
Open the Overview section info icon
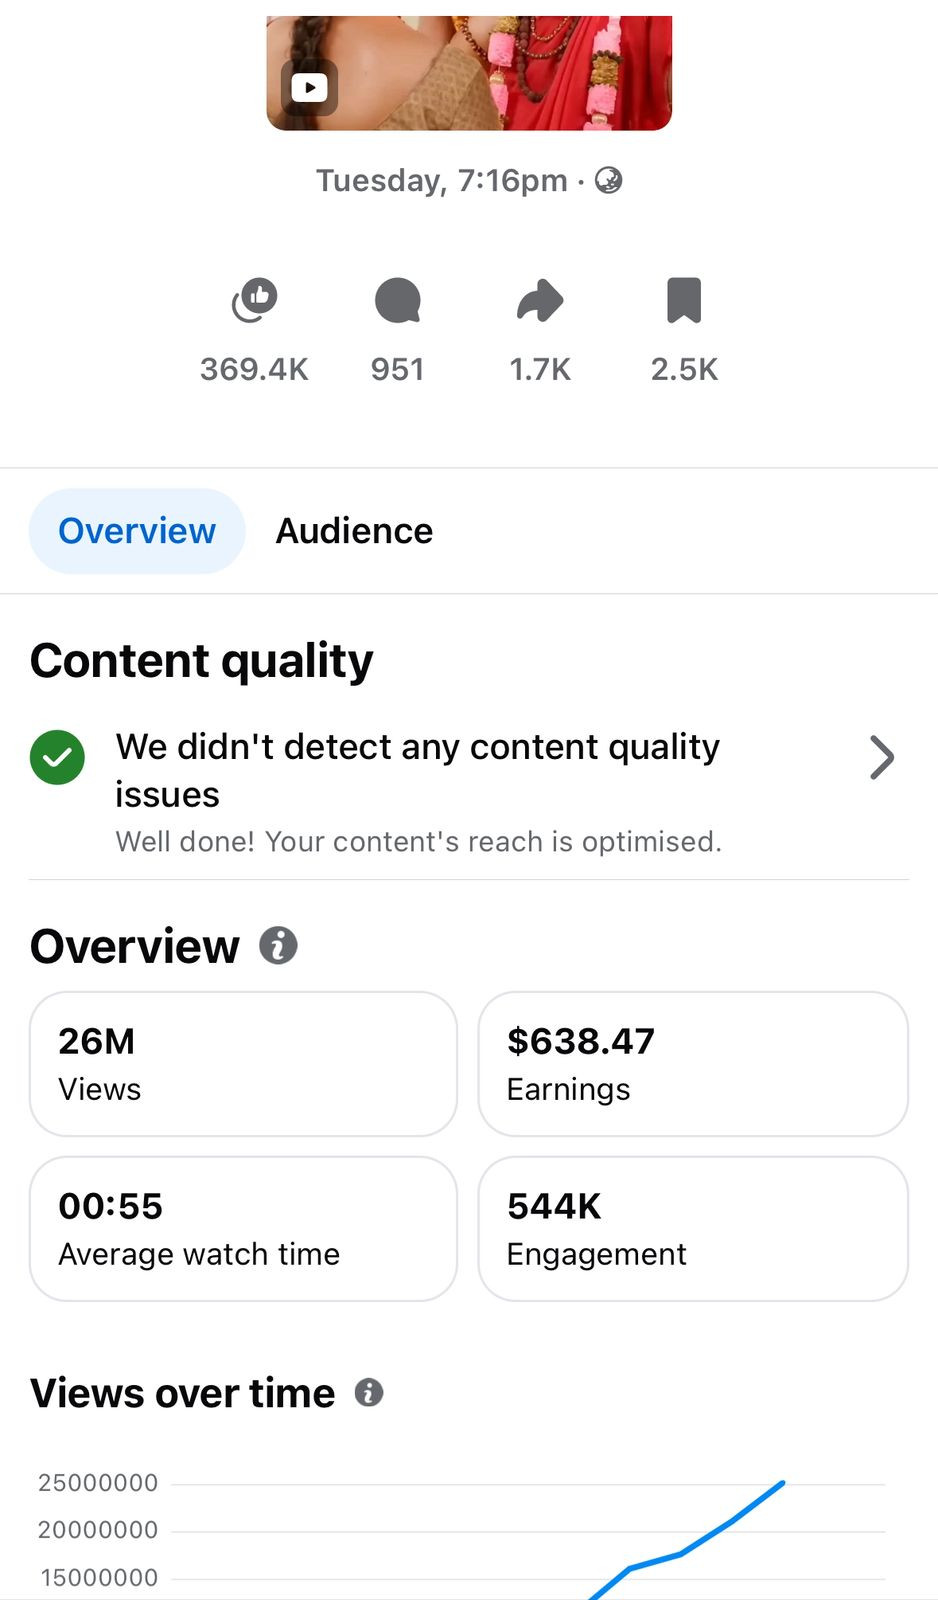(x=278, y=945)
